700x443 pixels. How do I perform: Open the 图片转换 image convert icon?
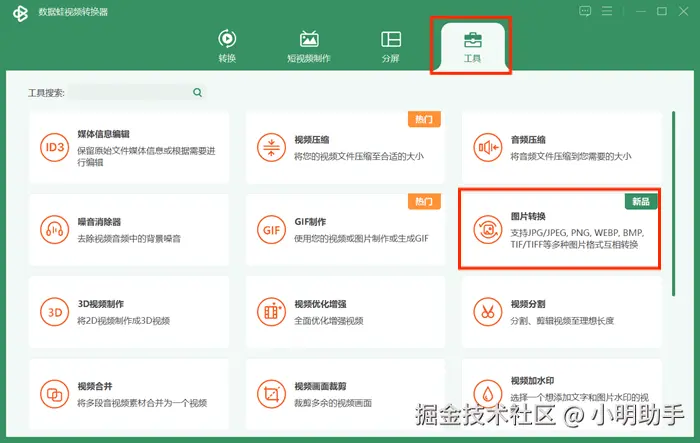point(488,230)
